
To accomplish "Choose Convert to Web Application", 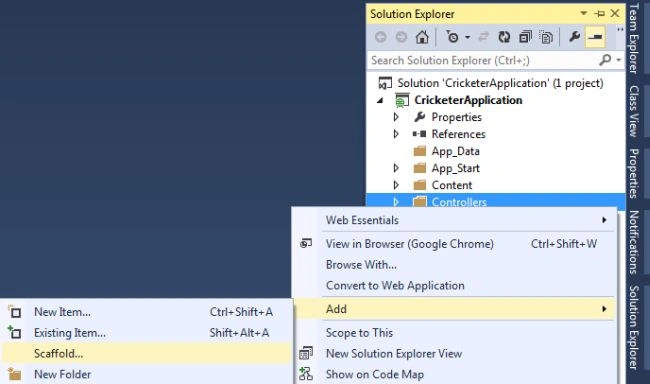I will point(455,285).
